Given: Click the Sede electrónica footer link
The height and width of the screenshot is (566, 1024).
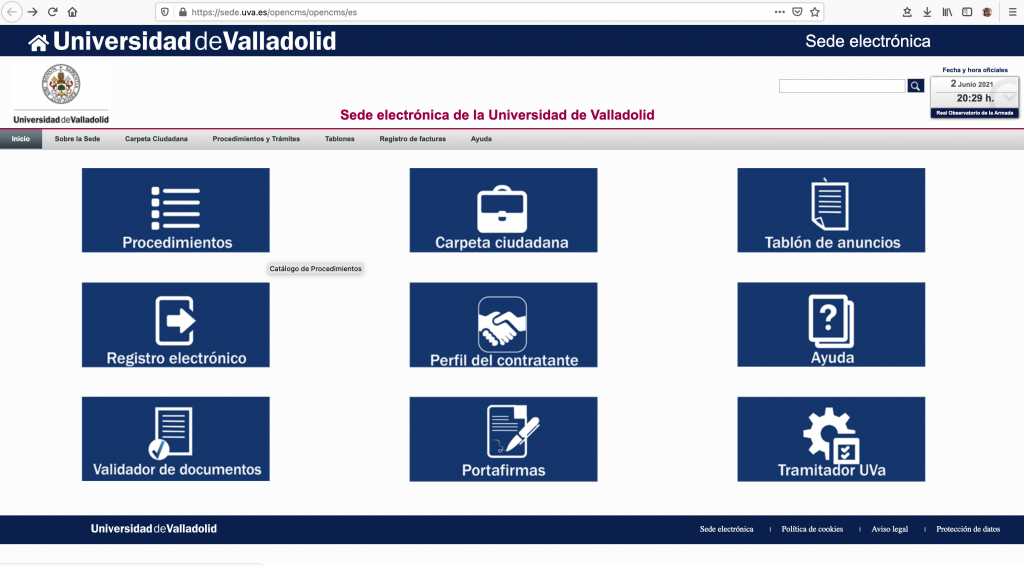Looking at the screenshot, I should (x=726, y=529).
